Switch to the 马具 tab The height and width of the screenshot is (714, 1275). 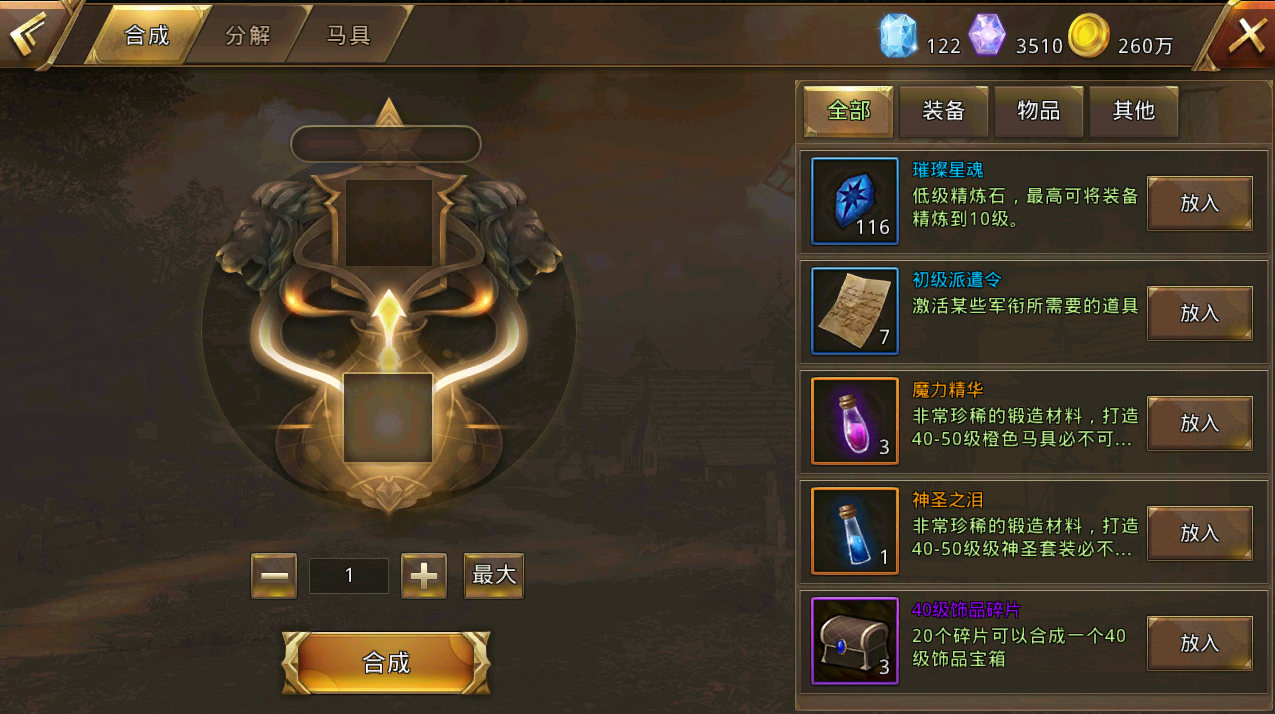pos(349,35)
